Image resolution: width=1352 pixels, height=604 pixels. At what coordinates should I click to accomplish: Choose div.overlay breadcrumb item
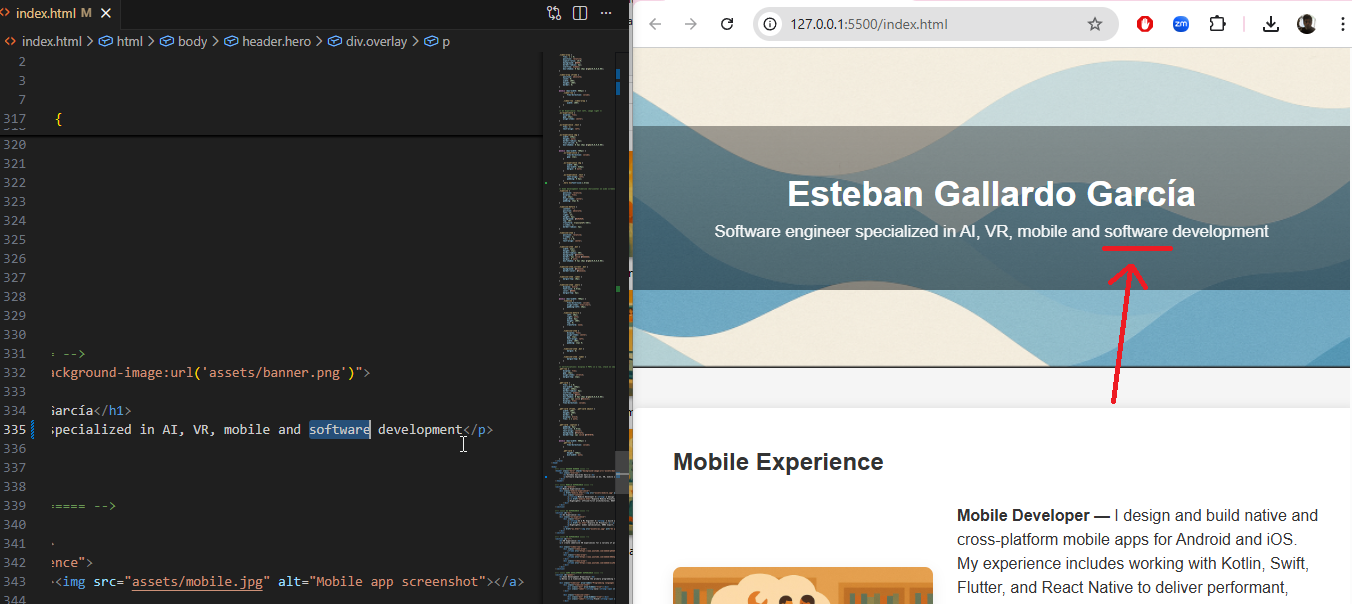pos(376,41)
